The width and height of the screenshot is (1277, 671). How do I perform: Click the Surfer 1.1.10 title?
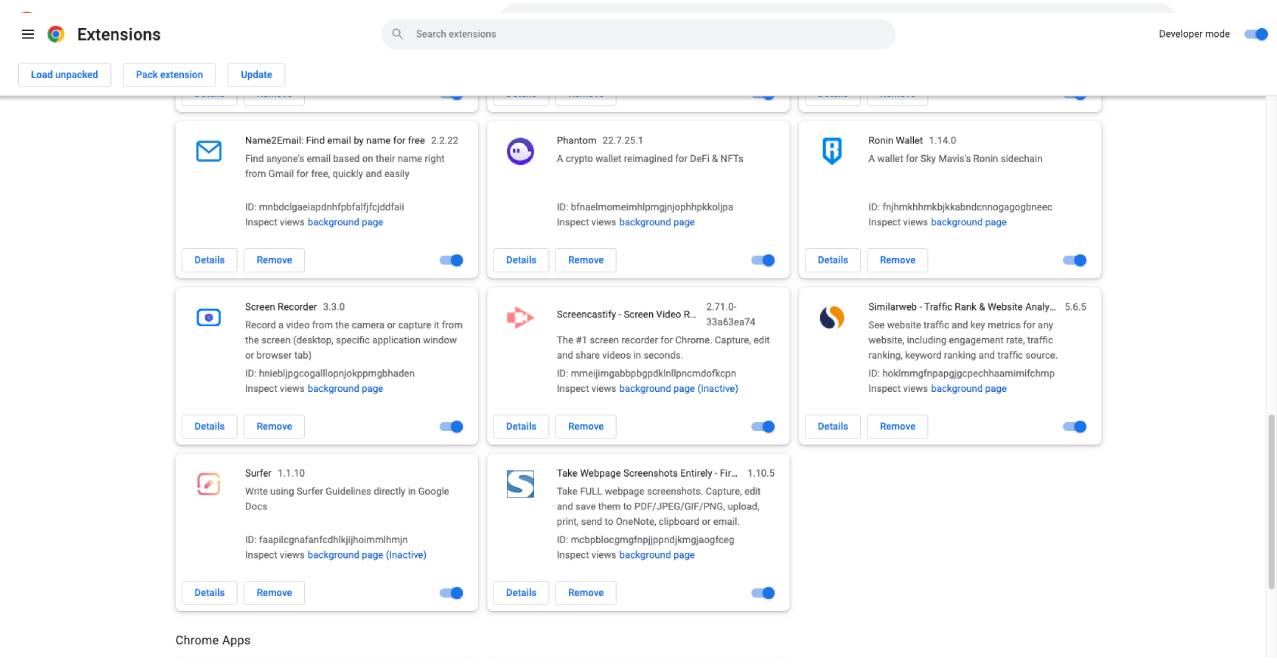[x=275, y=473]
